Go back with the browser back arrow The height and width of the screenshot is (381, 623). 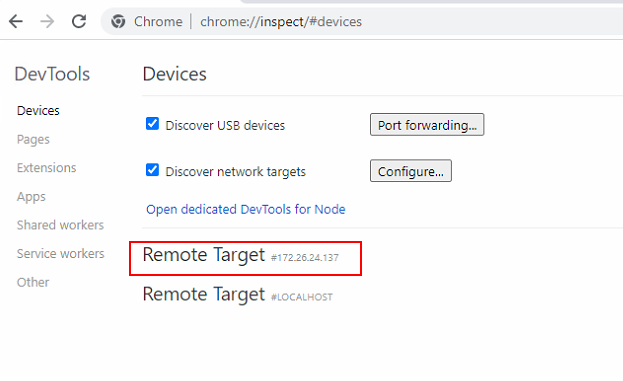16,21
